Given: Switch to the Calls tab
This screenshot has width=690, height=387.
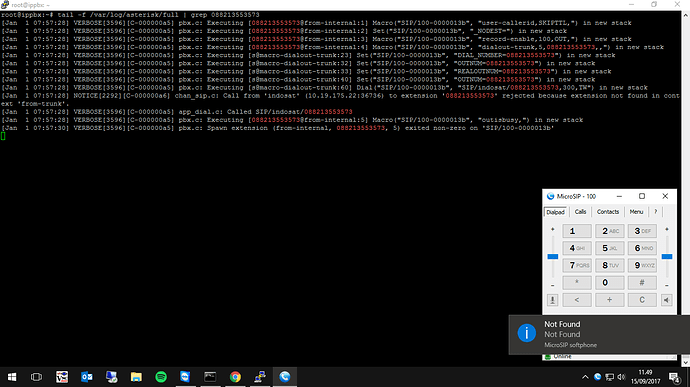Looking at the screenshot, I should click(x=580, y=212).
